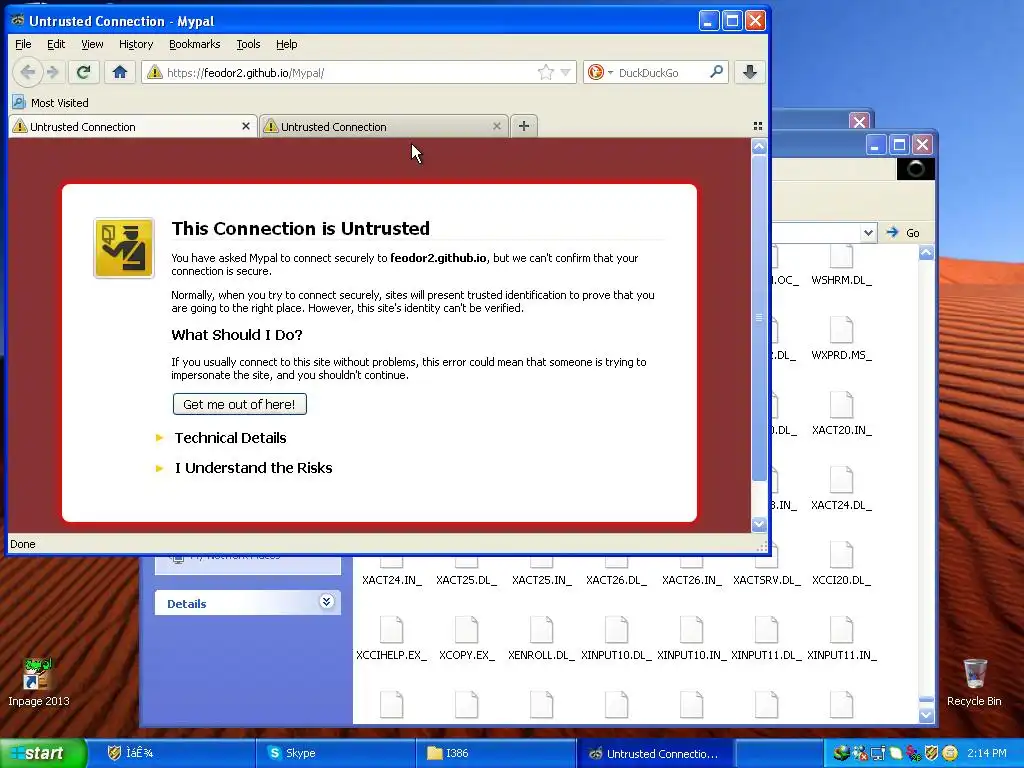
Task: Click the browser Back arrow button
Action: tap(27, 72)
